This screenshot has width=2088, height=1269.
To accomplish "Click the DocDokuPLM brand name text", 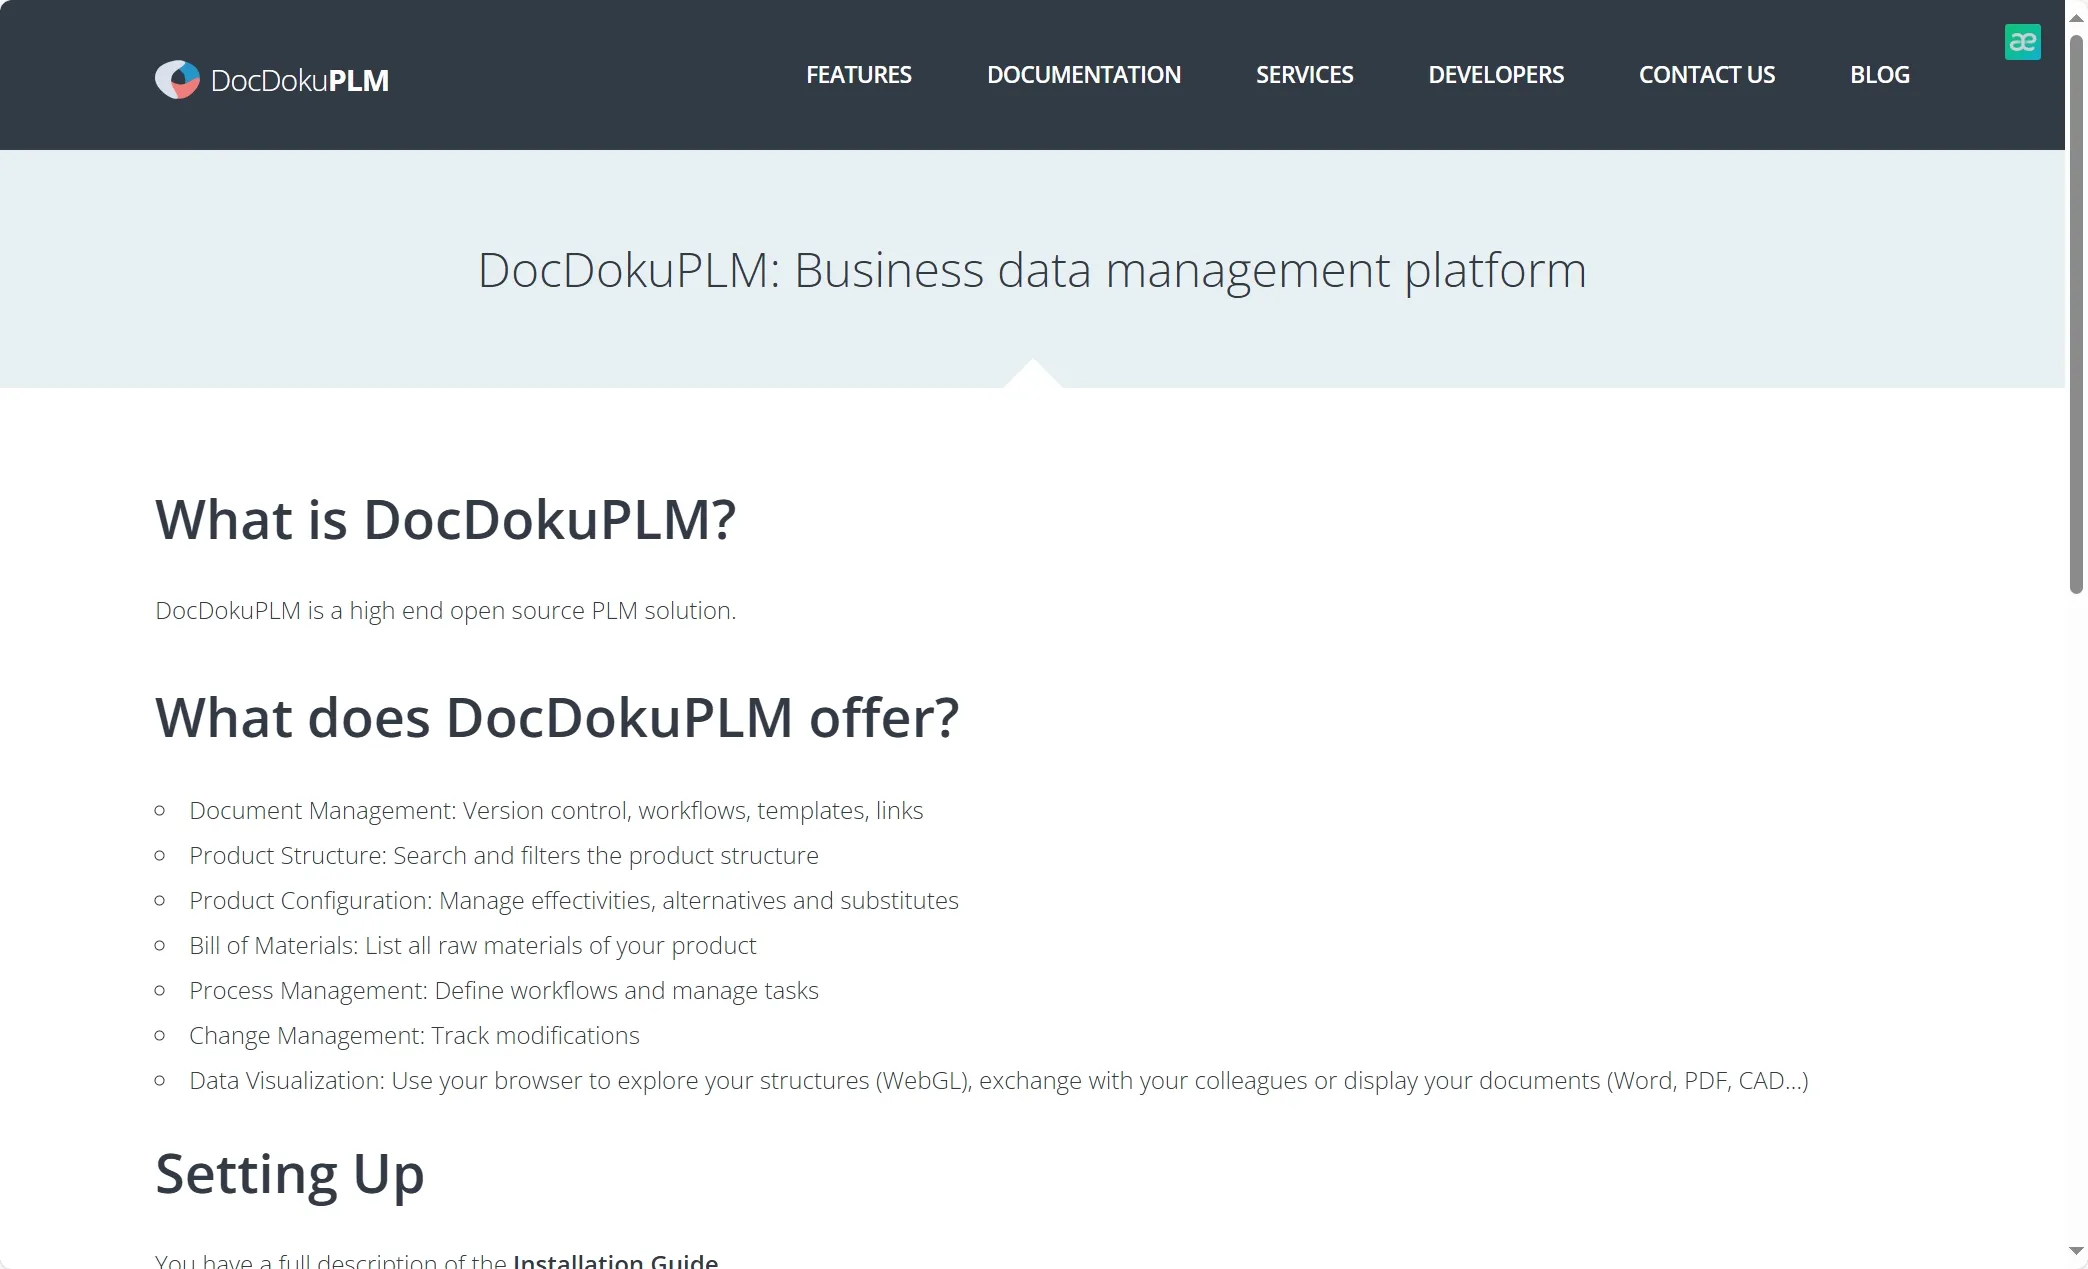I will [300, 81].
